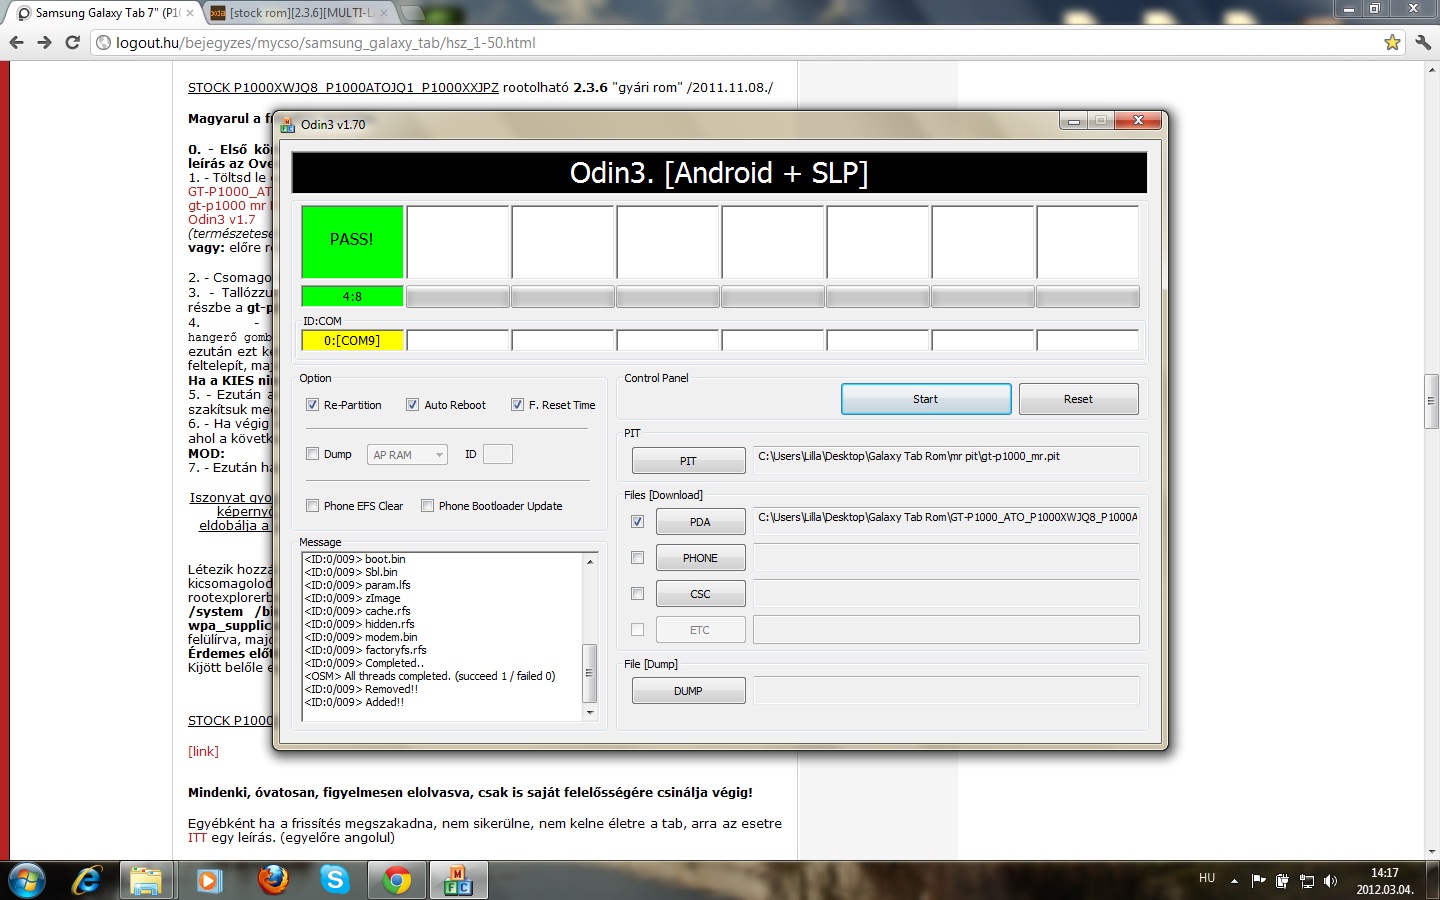Open the Windows Start orb
1440x900 pixels.
pyautogui.click(x=26, y=880)
